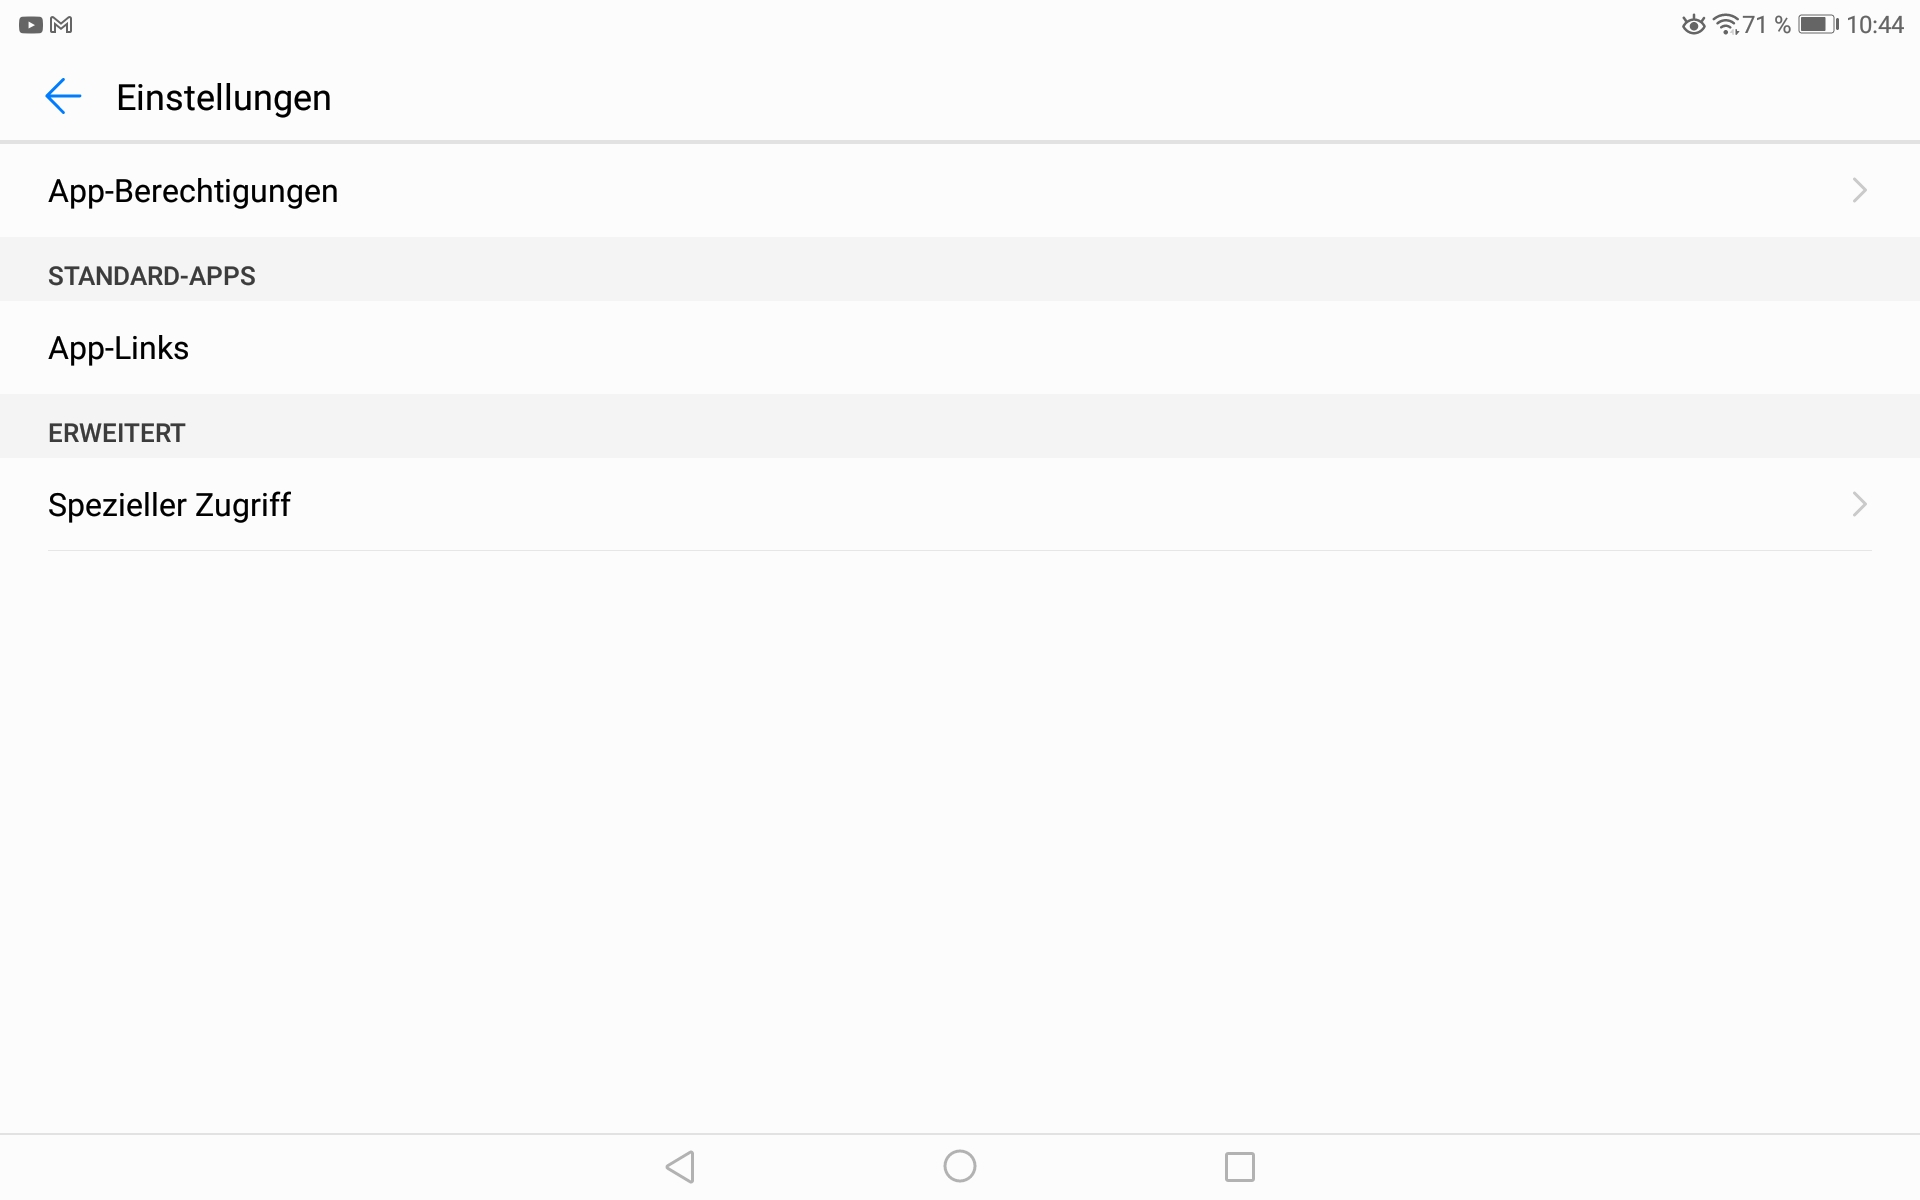This screenshot has width=1920, height=1200.
Task: Open the Gmail notification icon in status bar
Action: pyautogui.click(x=61, y=25)
